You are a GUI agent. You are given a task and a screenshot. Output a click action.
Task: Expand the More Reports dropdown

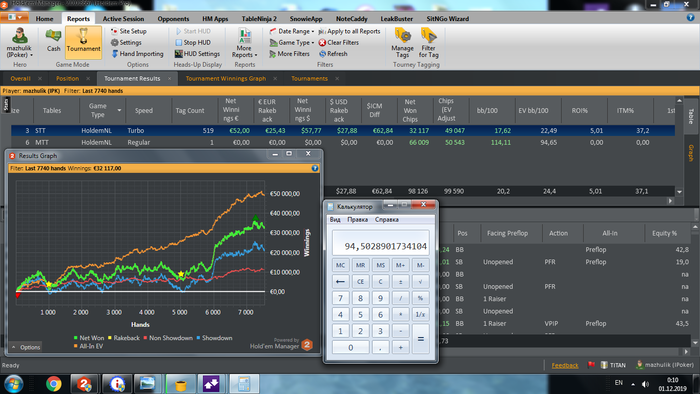[244, 43]
